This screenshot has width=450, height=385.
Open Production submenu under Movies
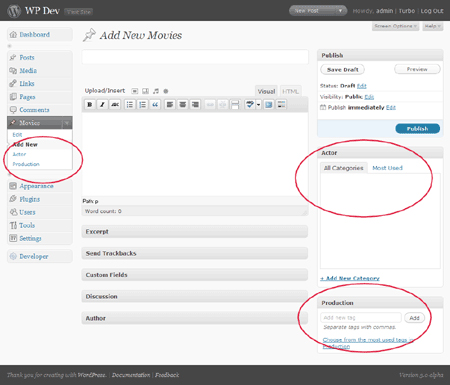click(26, 164)
